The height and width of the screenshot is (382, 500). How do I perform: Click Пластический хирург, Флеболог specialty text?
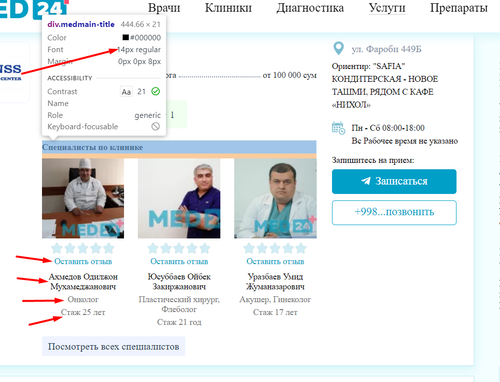point(179,304)
